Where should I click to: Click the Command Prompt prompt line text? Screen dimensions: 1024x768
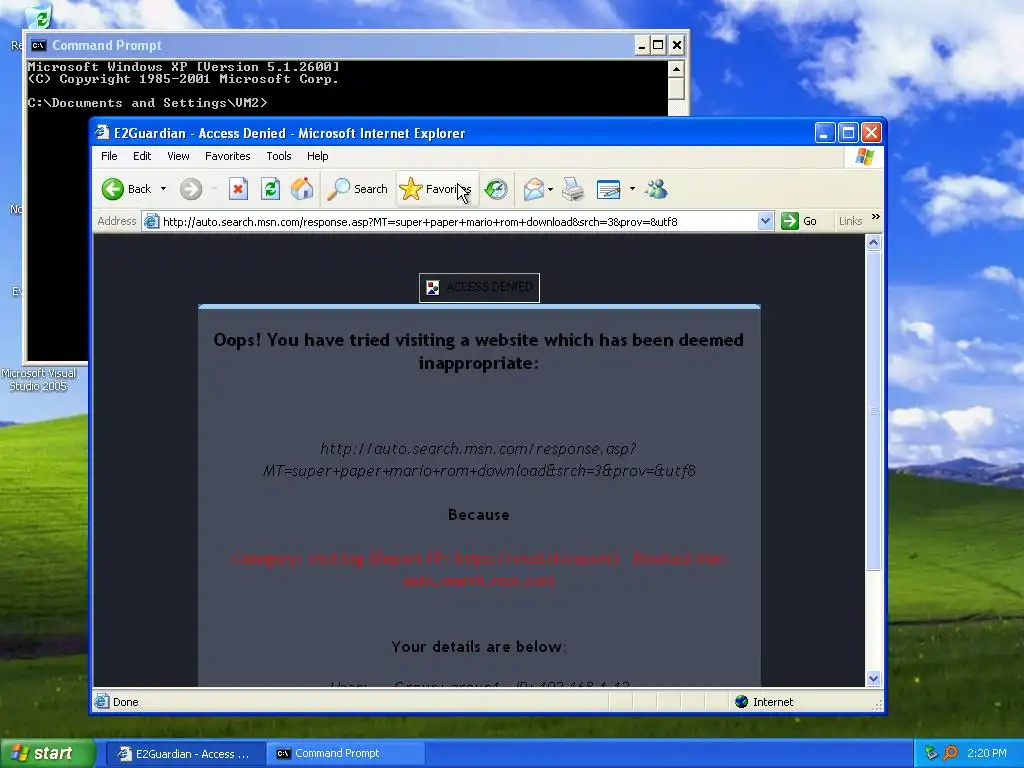(147, 103)
